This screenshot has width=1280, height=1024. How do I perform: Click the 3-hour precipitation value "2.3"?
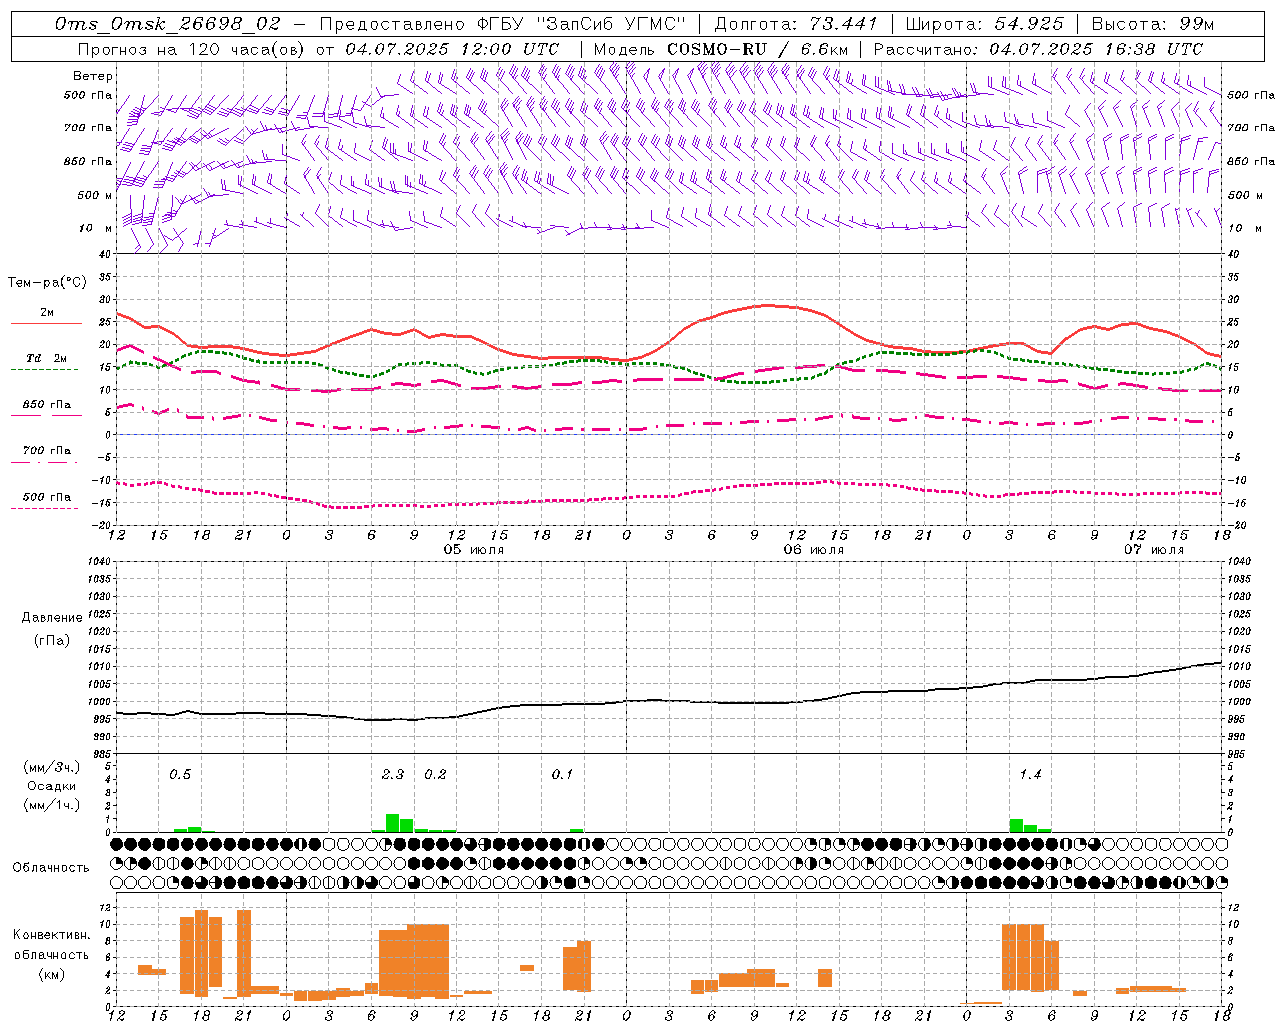click(x=393, y=774)
